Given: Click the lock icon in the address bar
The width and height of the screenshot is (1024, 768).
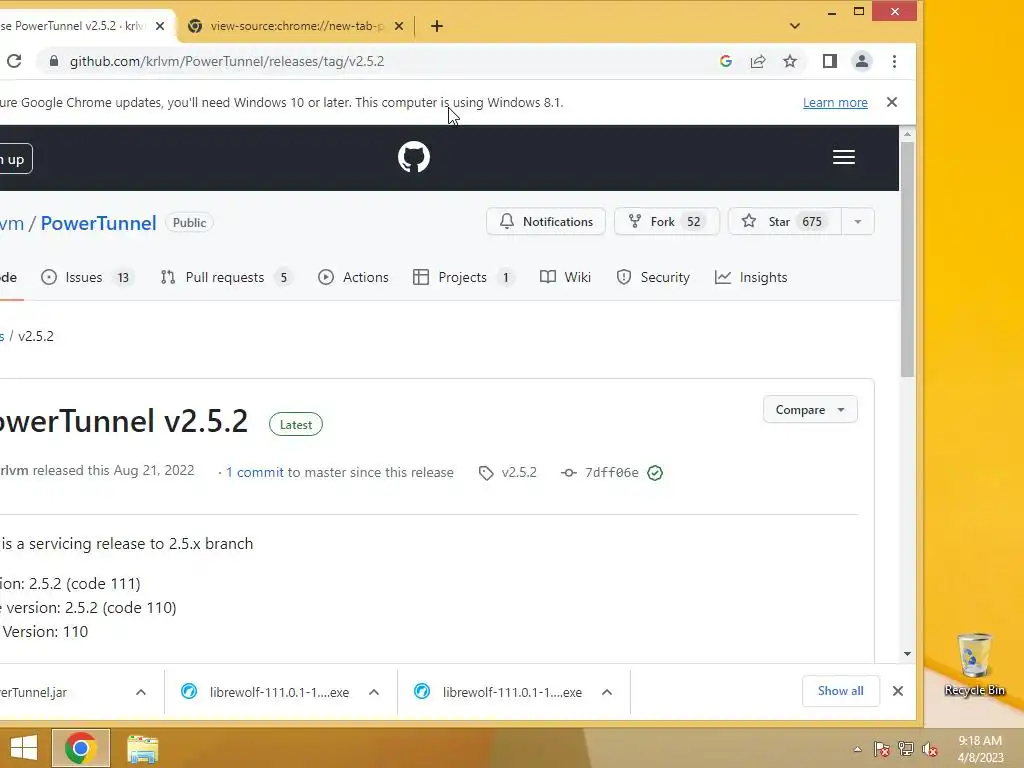Looking at the screenshot, I should click(54, 61).
